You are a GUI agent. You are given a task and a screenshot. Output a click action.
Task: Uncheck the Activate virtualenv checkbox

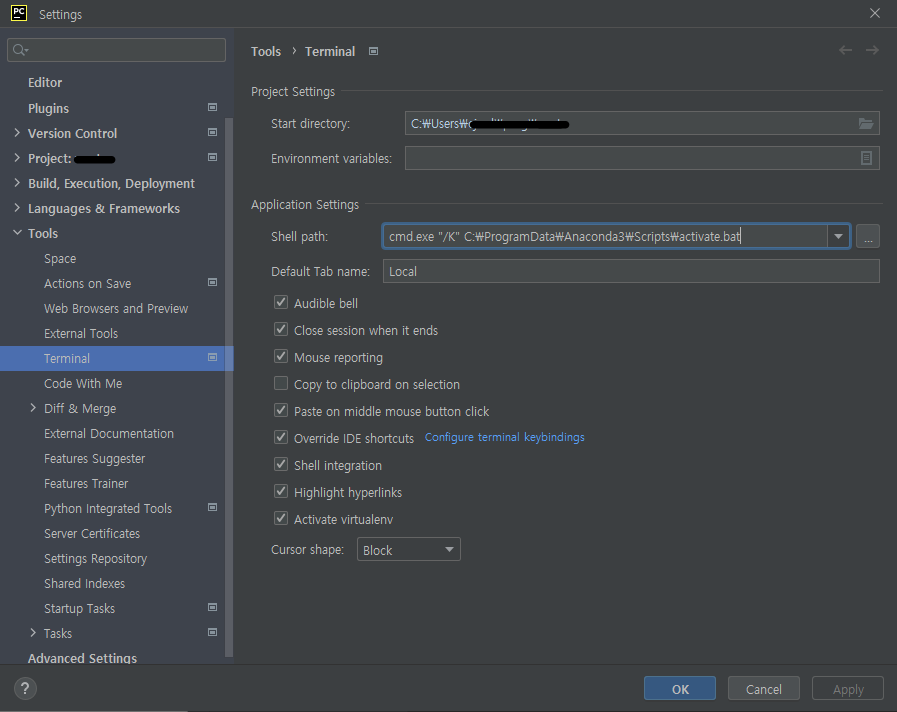coord(281,518)
